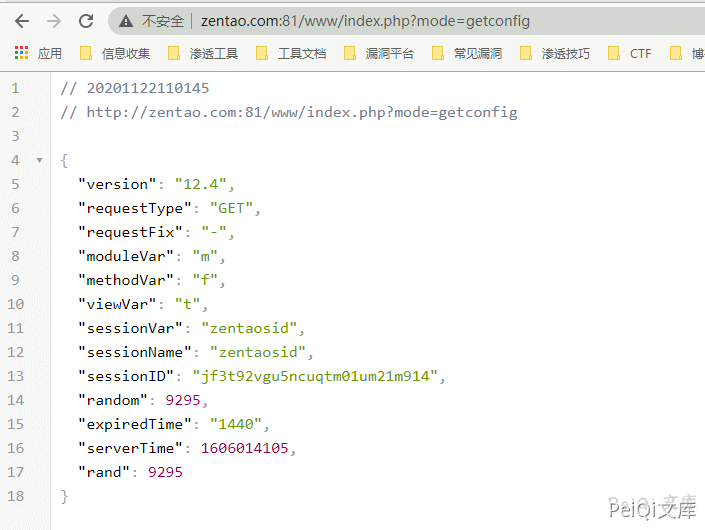Click the "12.4" version value
The height and width of the screenshot is (530, 705).
click(203, 184)
